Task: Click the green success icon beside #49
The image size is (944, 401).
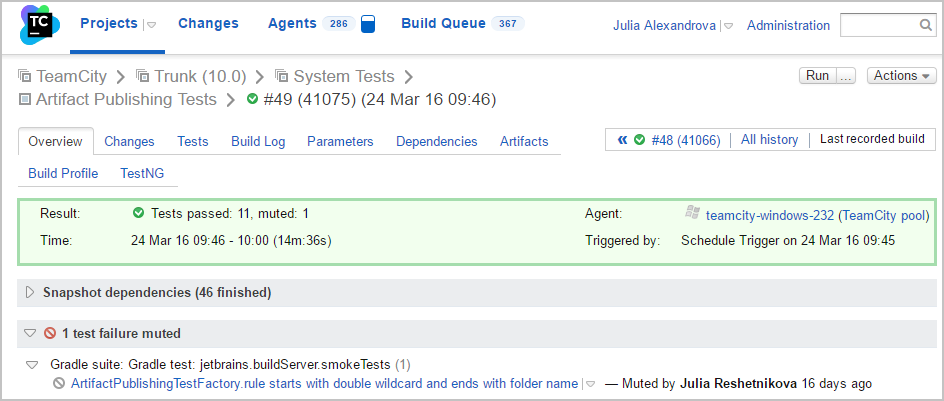Action: click(252, 99)
